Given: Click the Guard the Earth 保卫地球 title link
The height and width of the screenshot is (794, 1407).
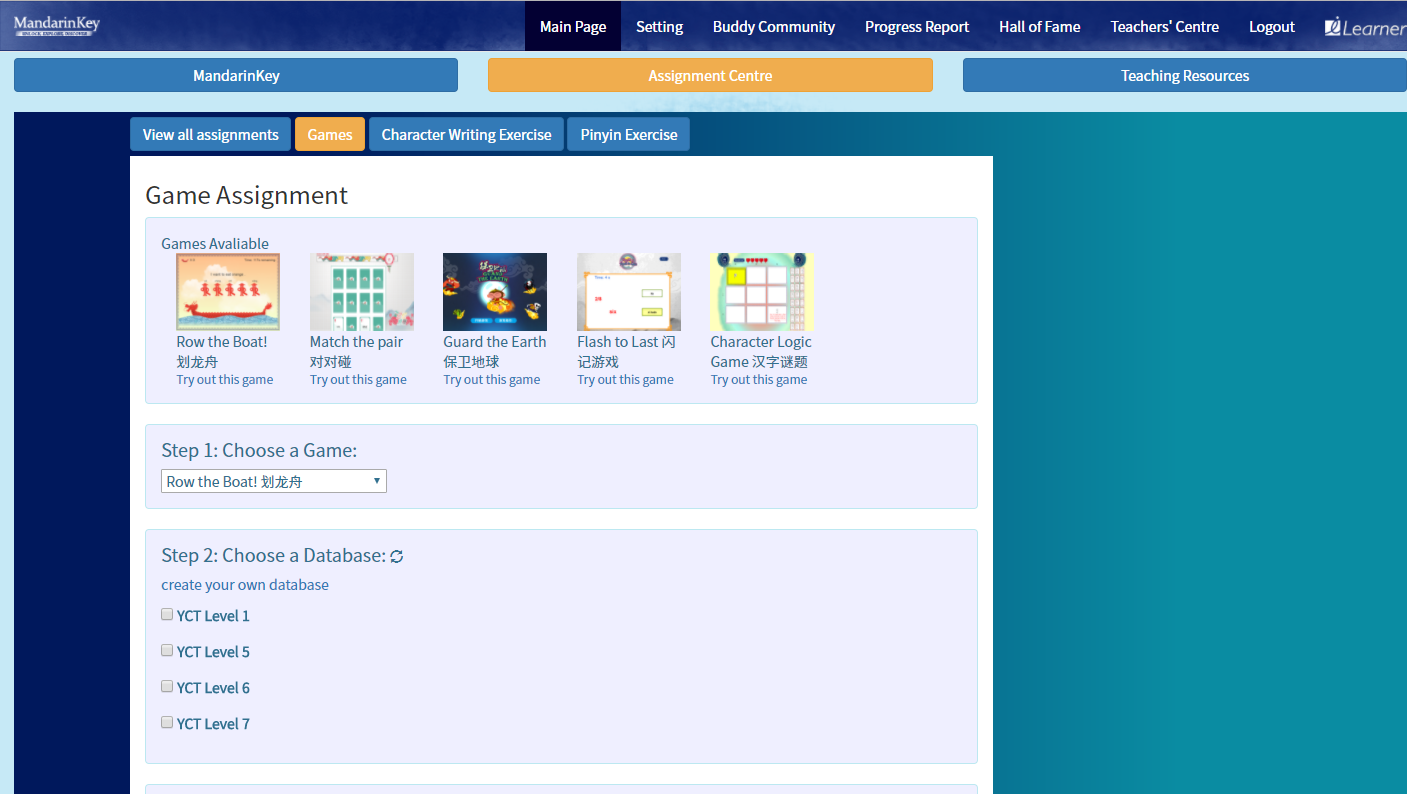Looking at the screenshot, I should (x=495, y=352).
